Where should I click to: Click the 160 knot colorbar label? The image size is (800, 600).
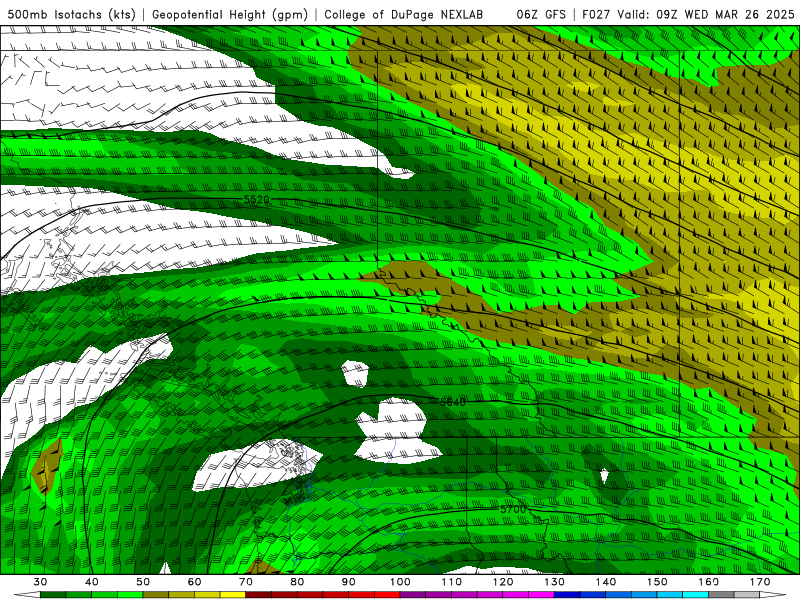709,582
